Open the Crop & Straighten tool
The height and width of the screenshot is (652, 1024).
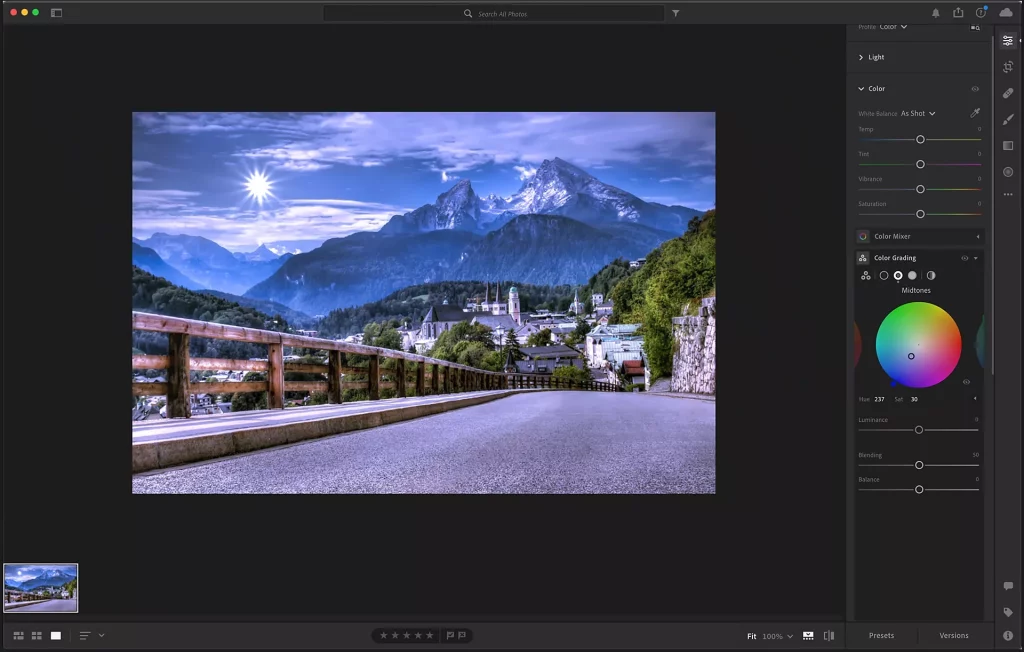tap(1008, 67)
